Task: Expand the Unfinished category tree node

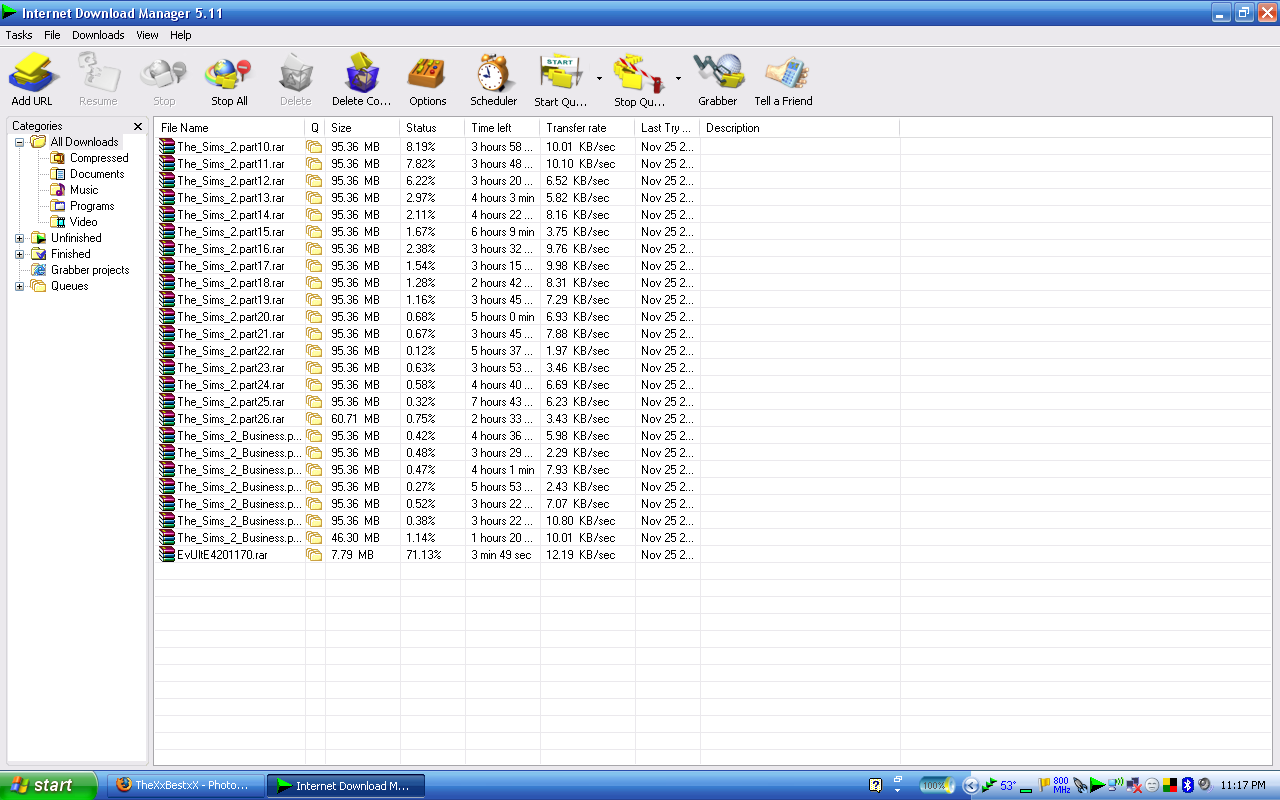Action: [x=19, y=238]
